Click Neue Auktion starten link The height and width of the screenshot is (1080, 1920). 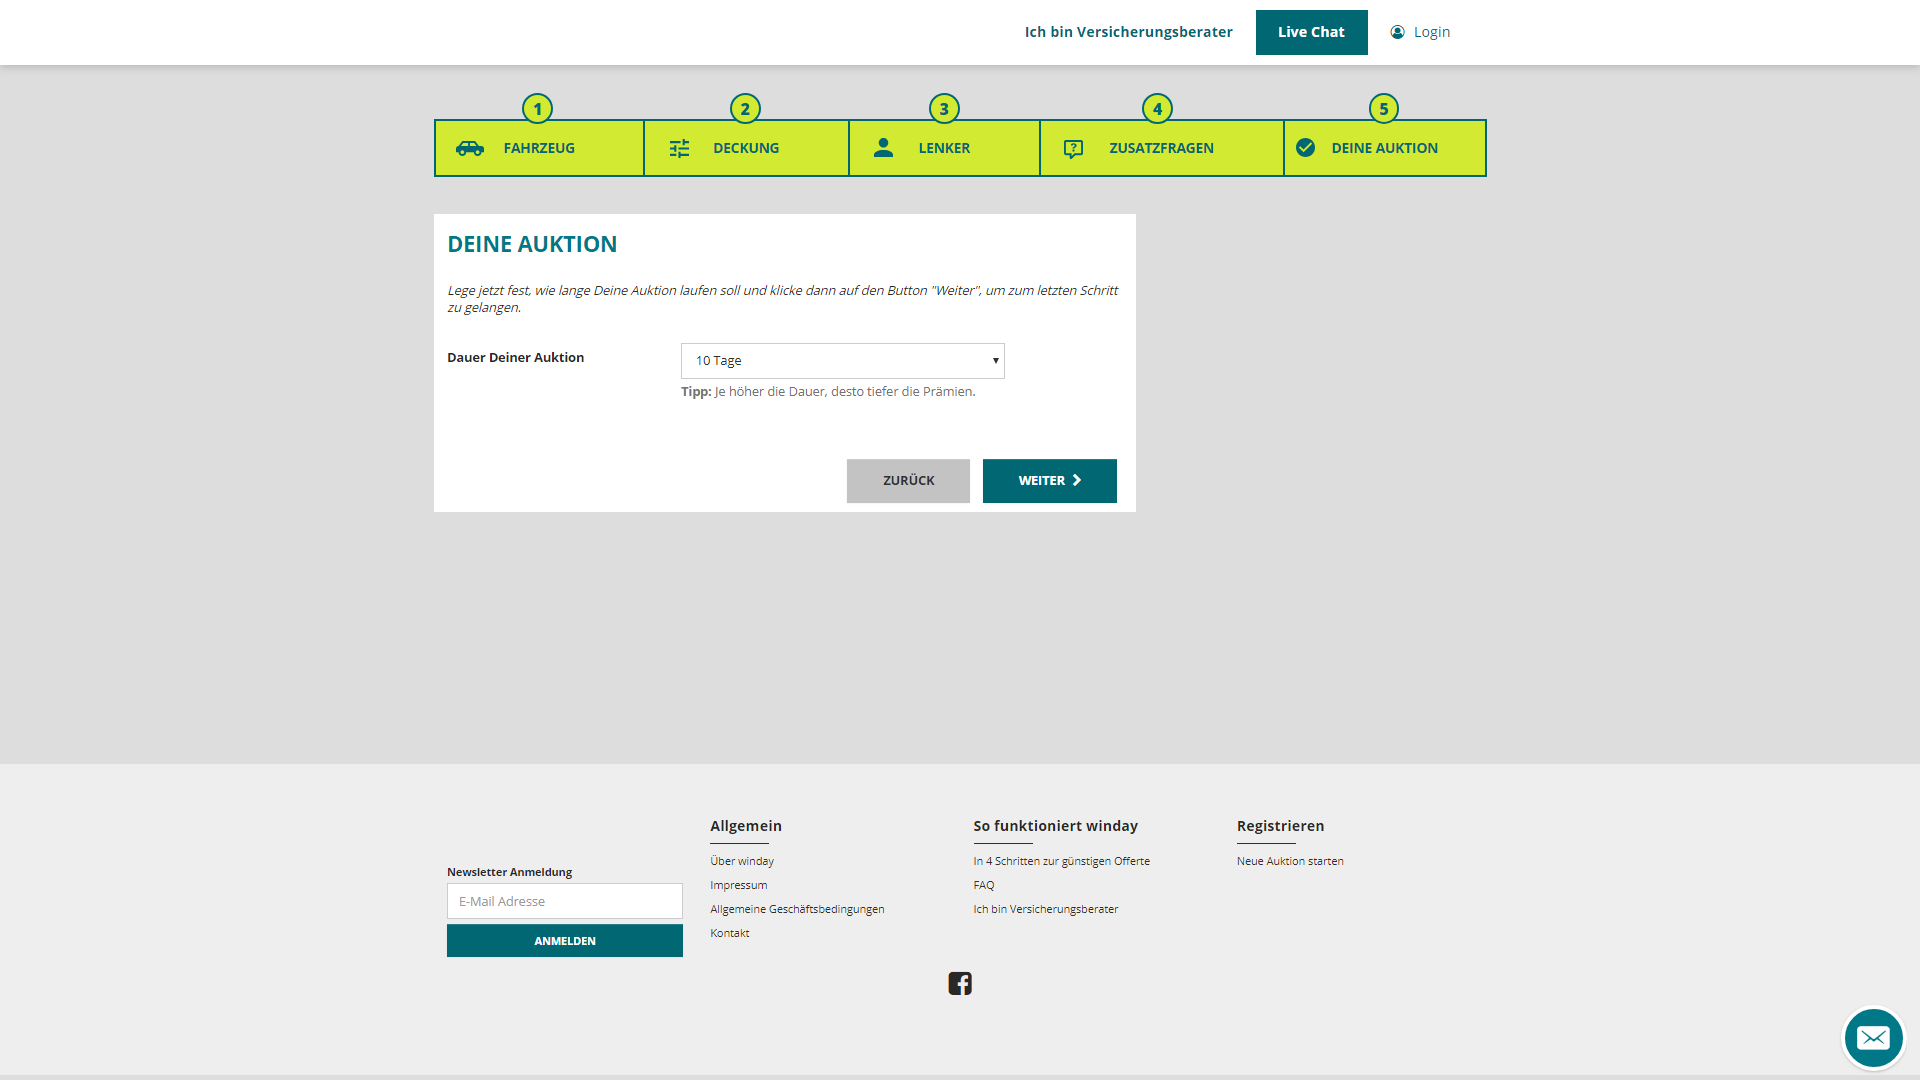1289,861
